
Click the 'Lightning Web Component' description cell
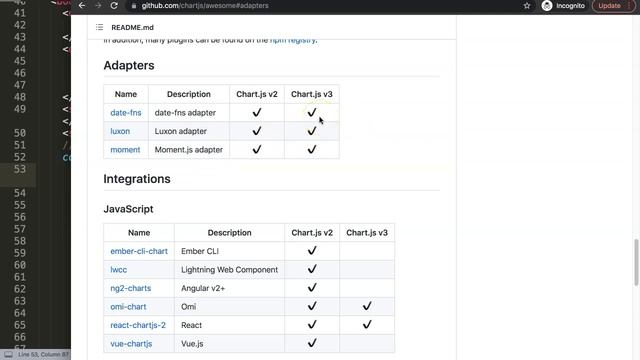(x=229, y=270)
